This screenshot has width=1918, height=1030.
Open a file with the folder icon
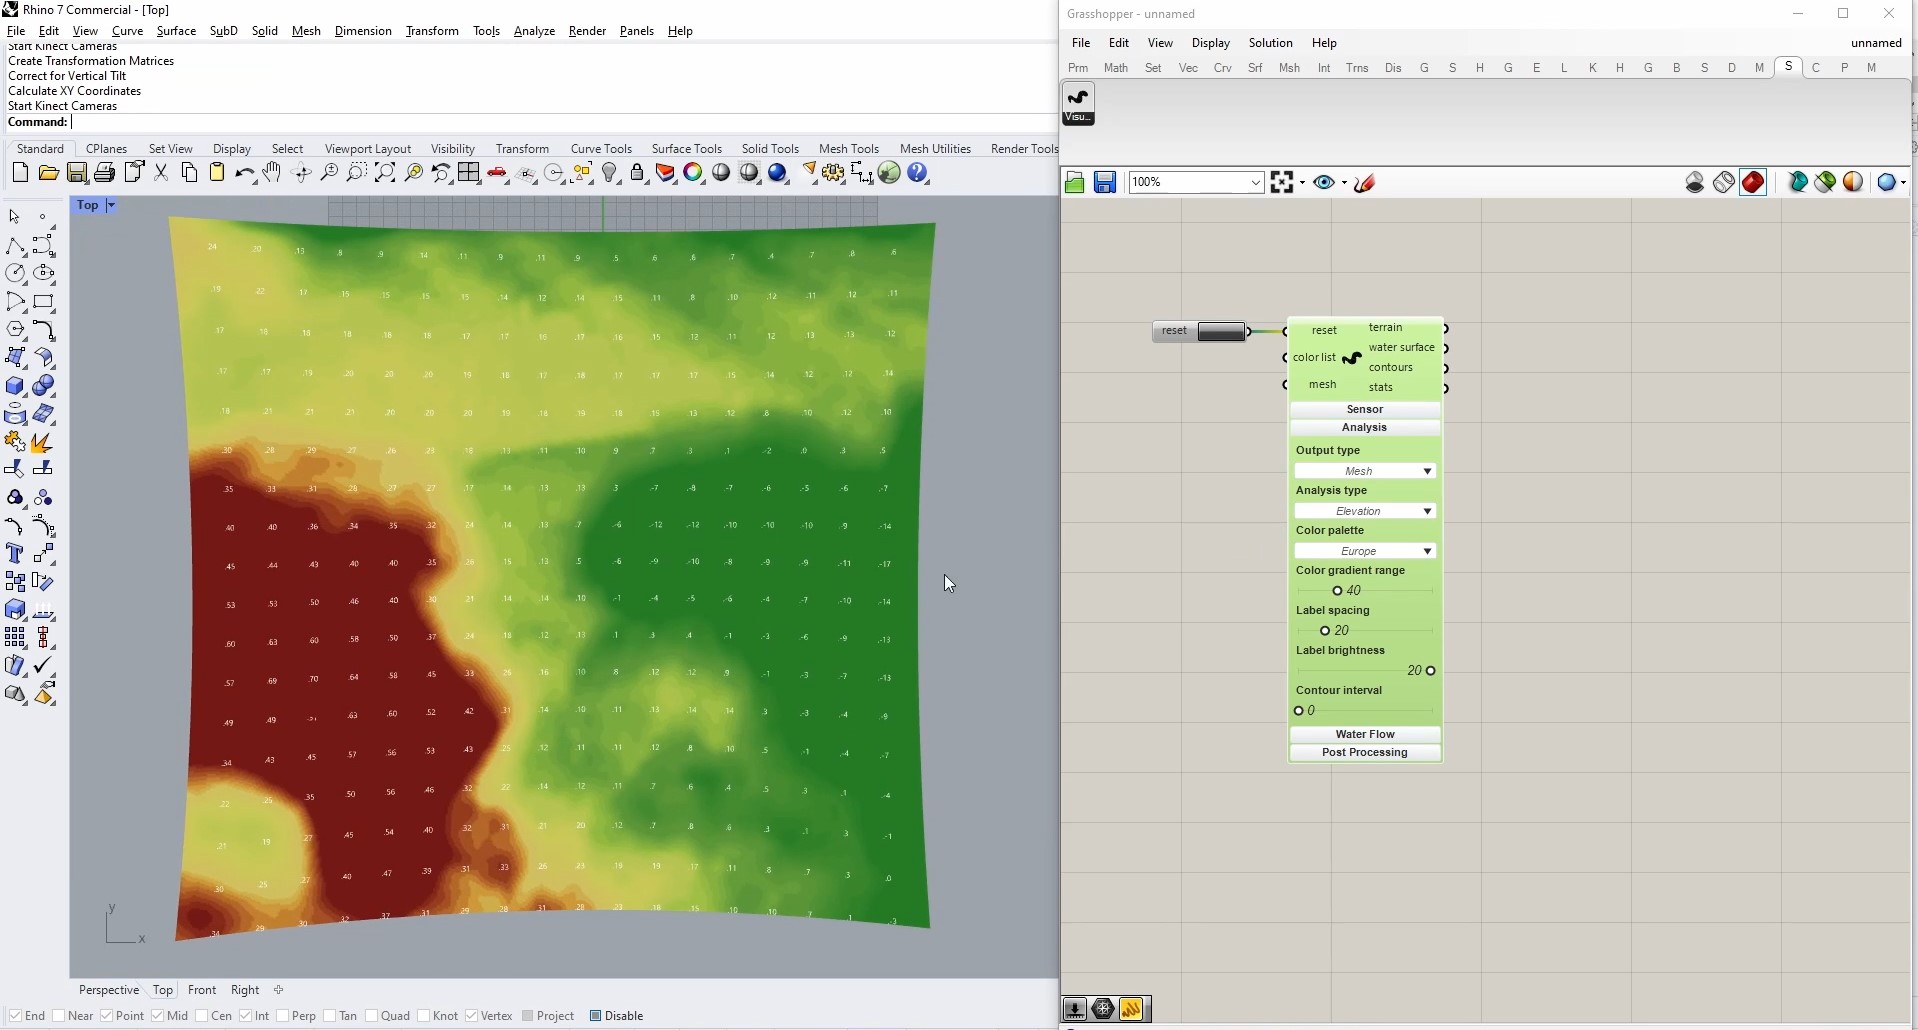click(x=48, y=173)
